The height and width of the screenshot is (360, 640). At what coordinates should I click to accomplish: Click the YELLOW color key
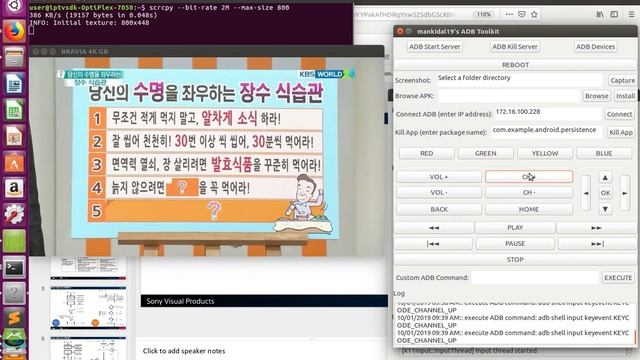[x=544, y=153]
